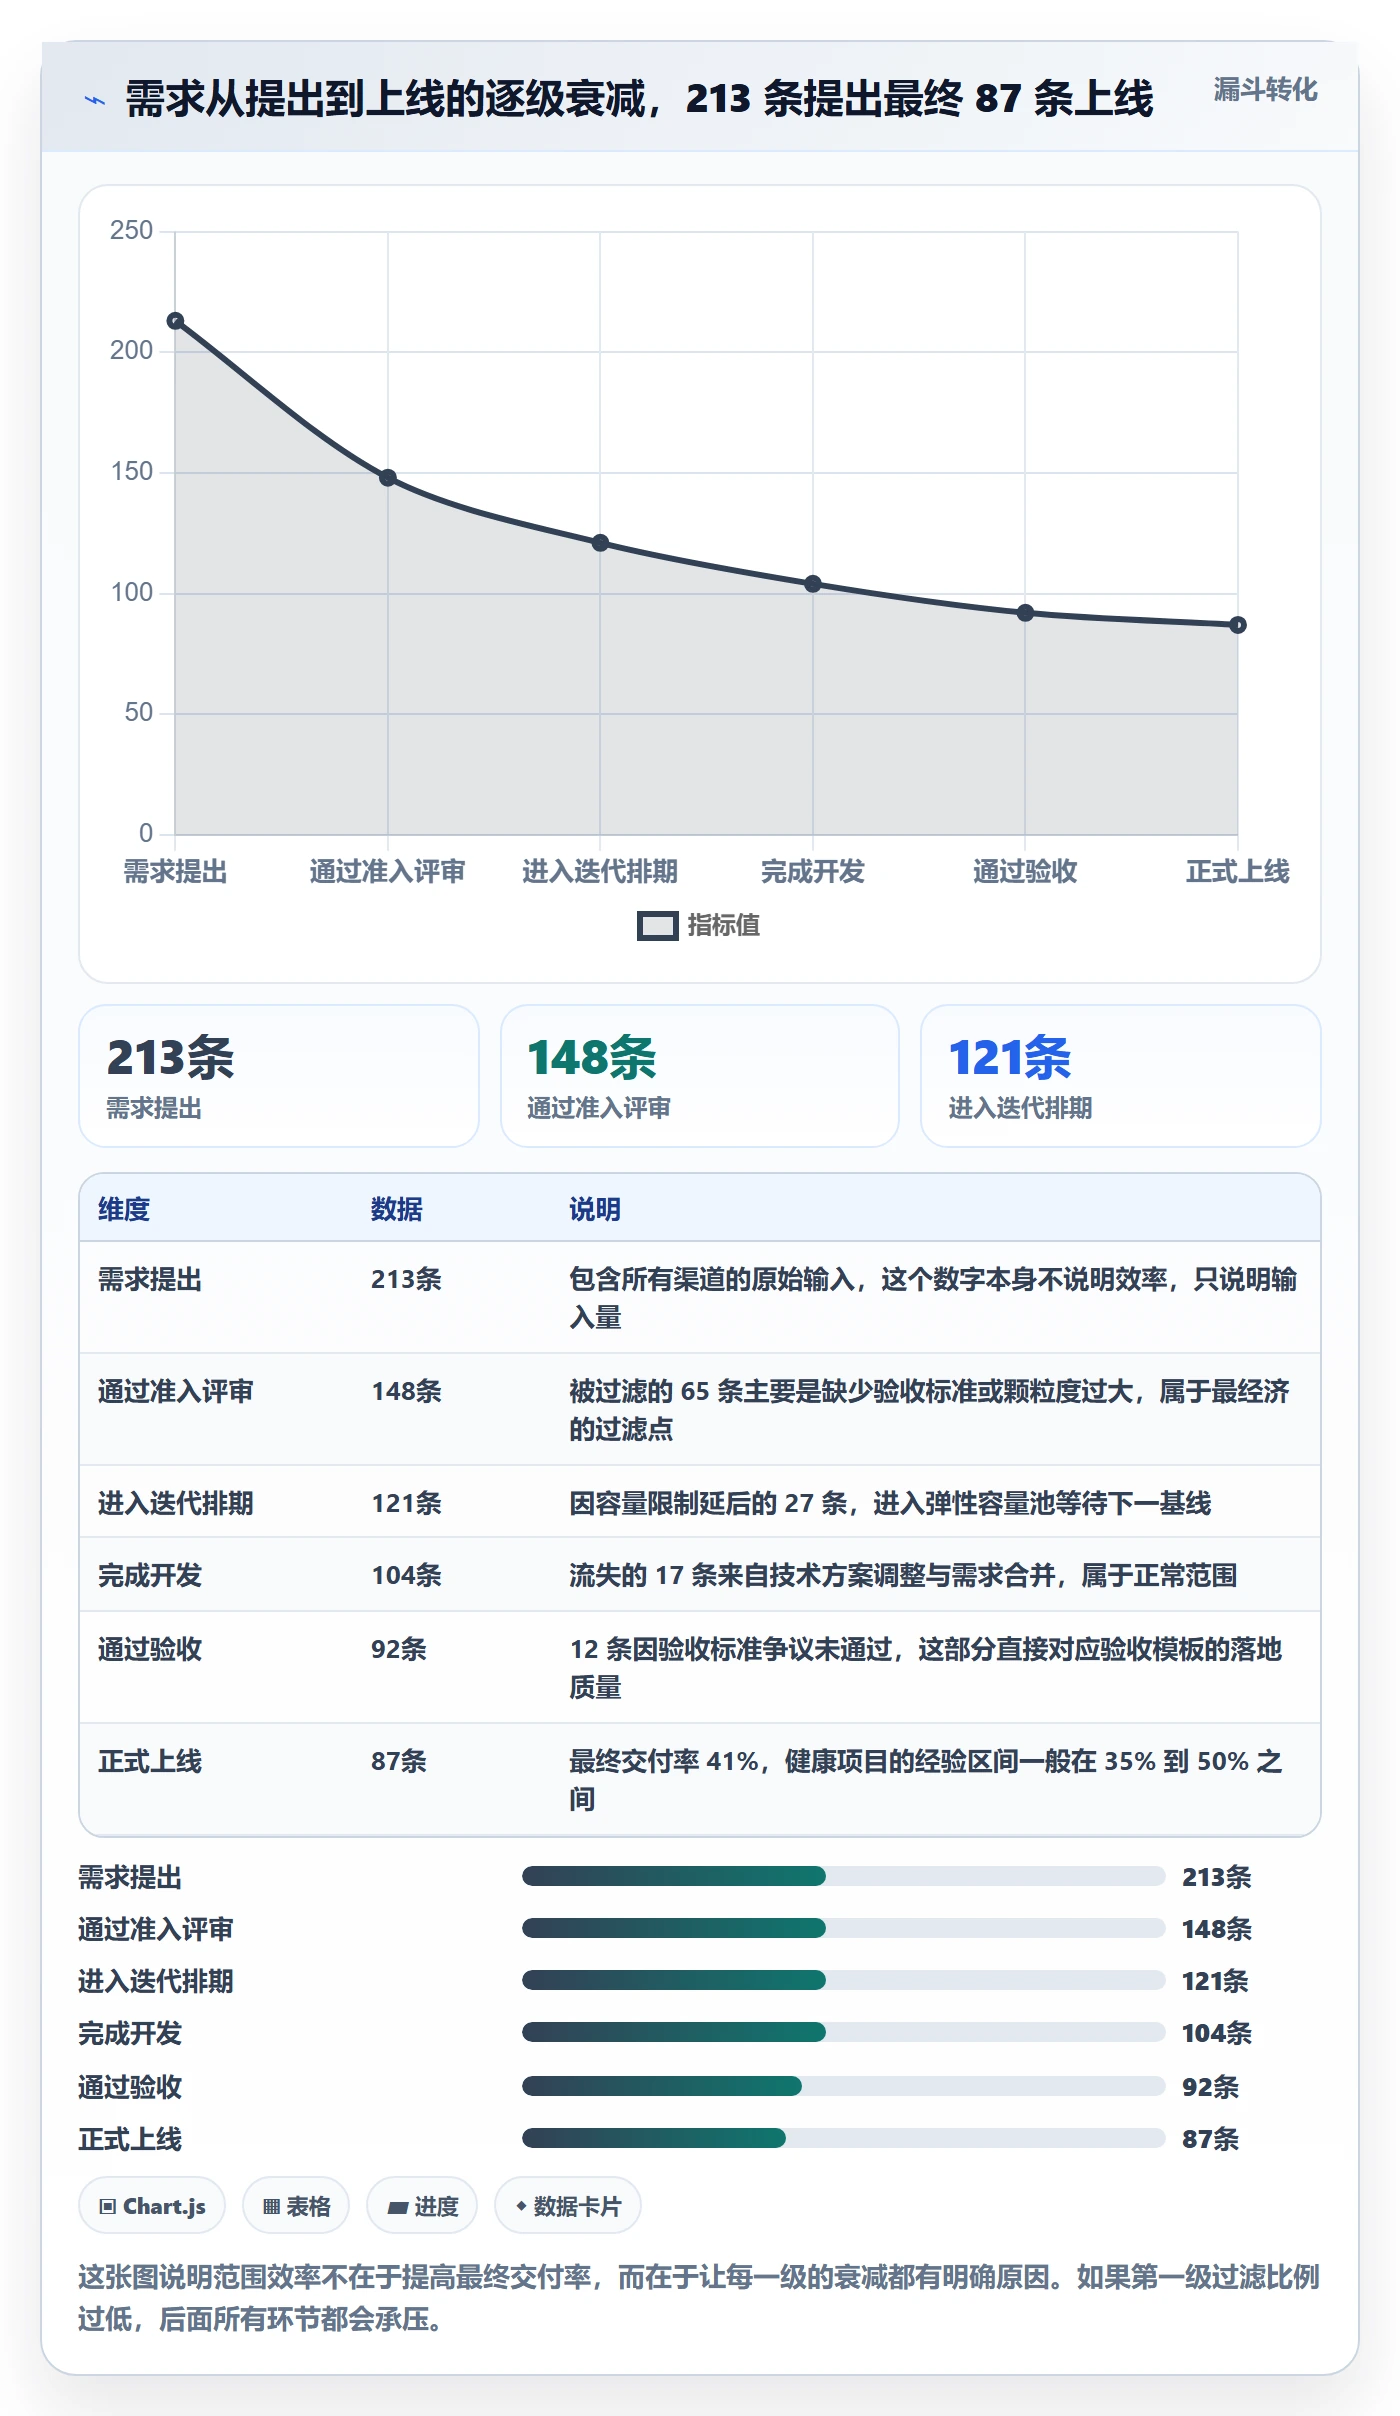1400x2416 pixels.
Task: Click the 进入迭代排期 progress bar
Action: (x=843, y=1980)
